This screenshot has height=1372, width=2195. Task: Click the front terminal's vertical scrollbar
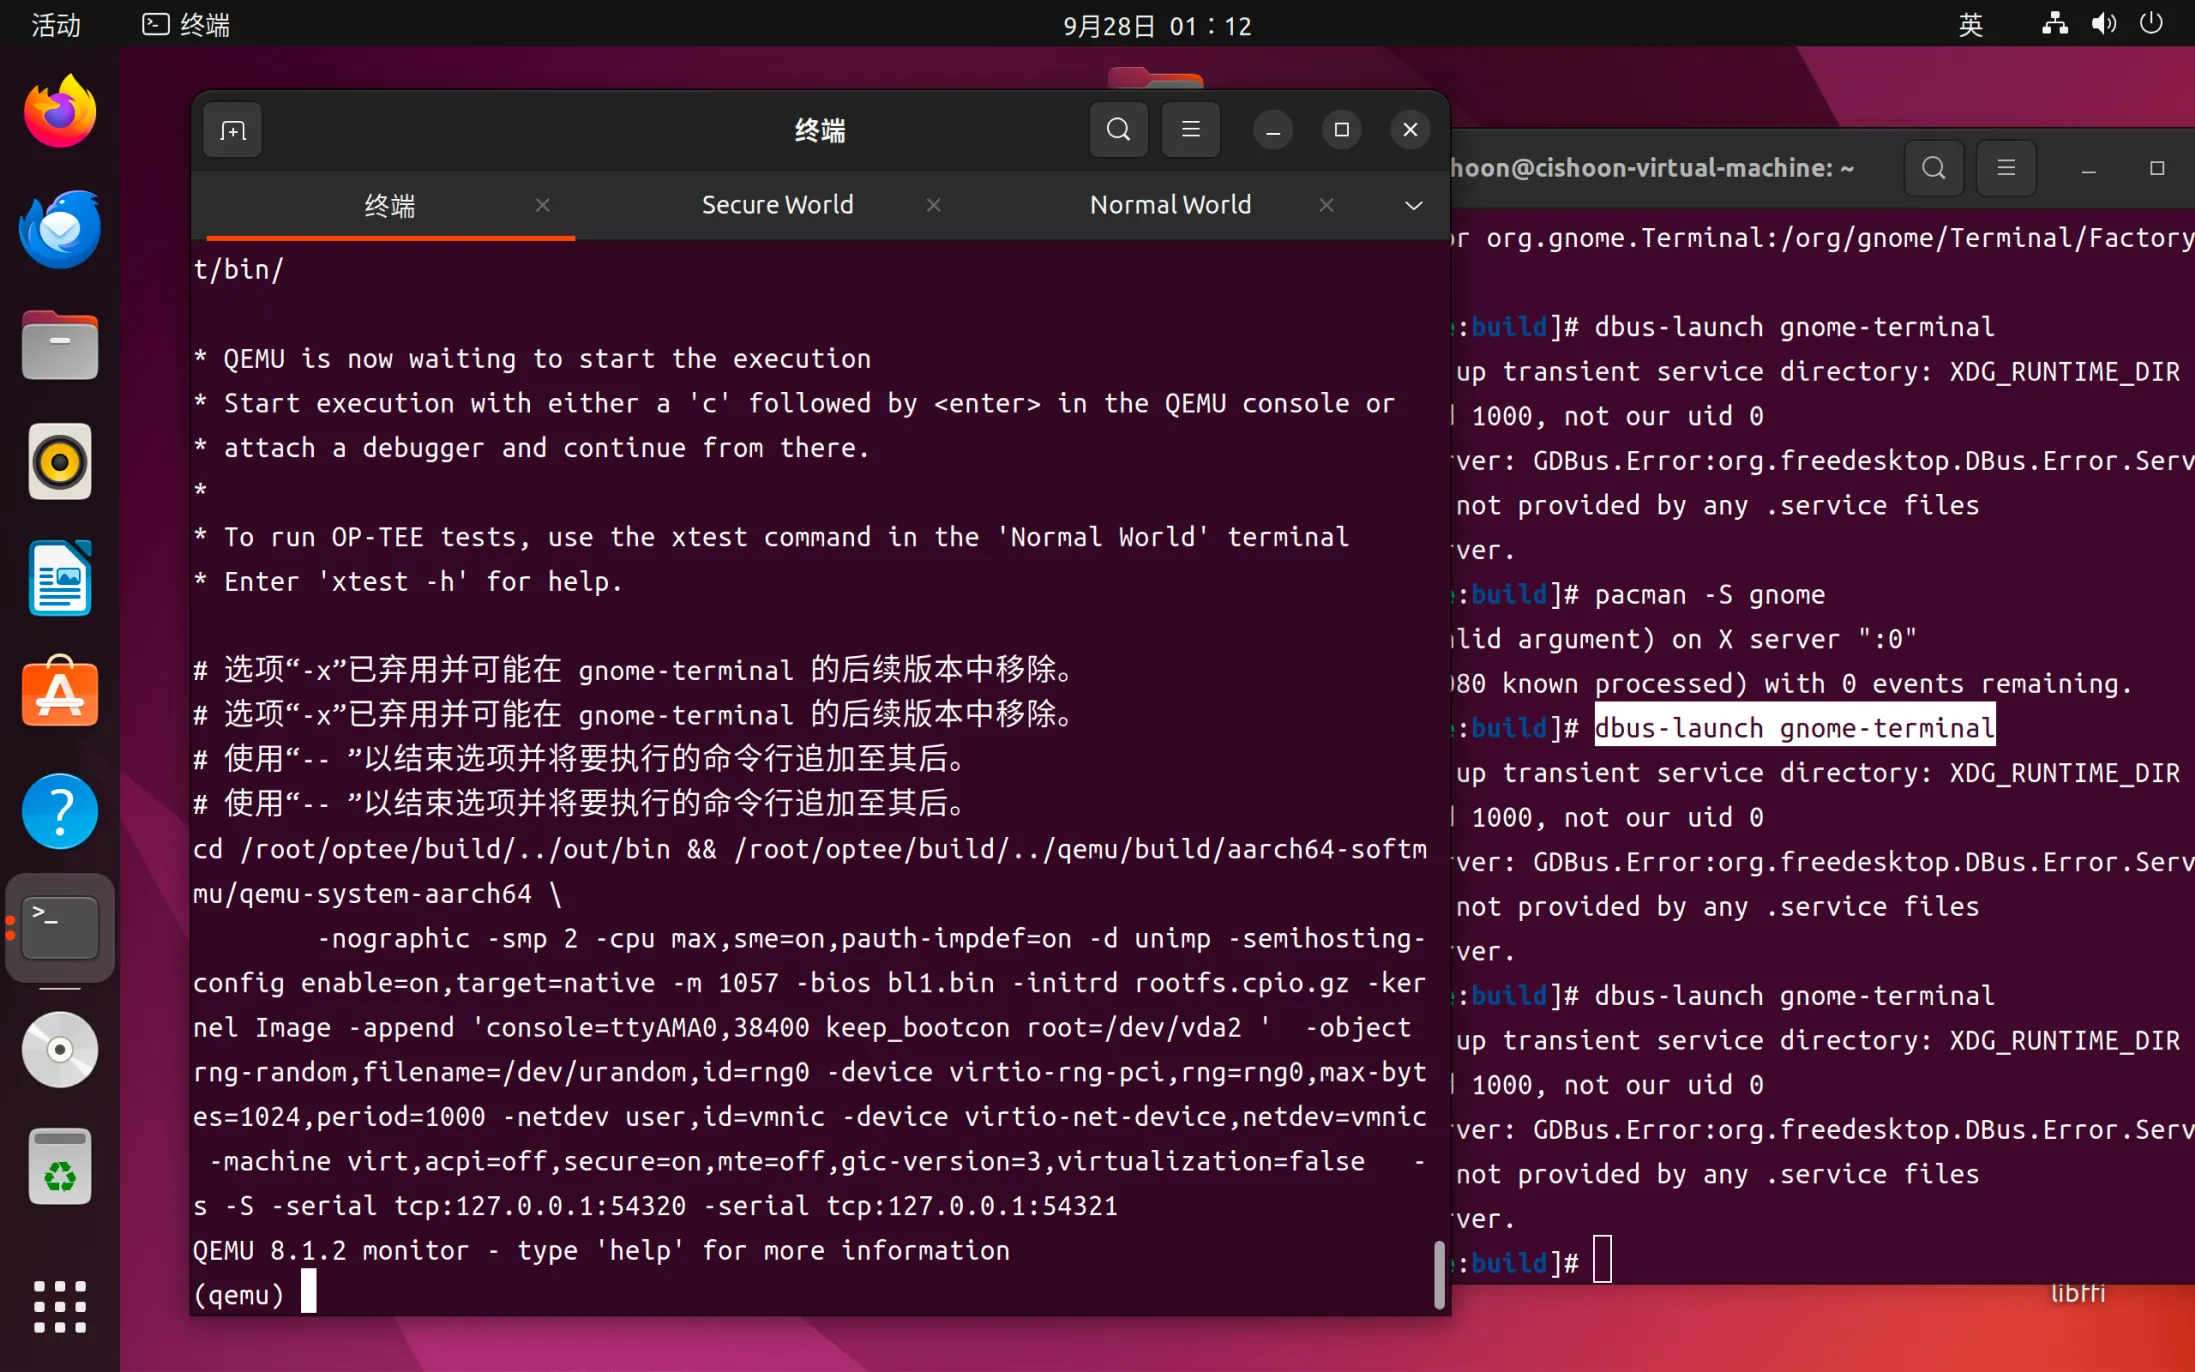(1439, 1273)
